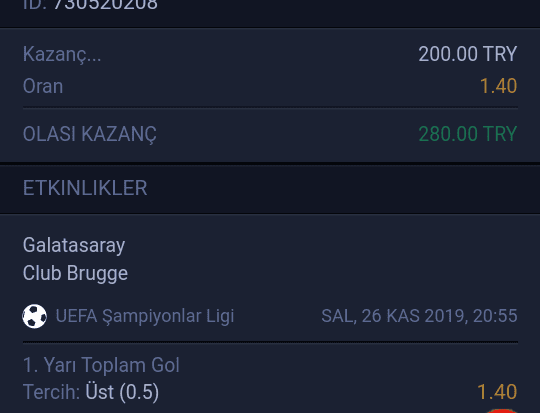Open the Galatasaray team name

[x=74, y=246]
